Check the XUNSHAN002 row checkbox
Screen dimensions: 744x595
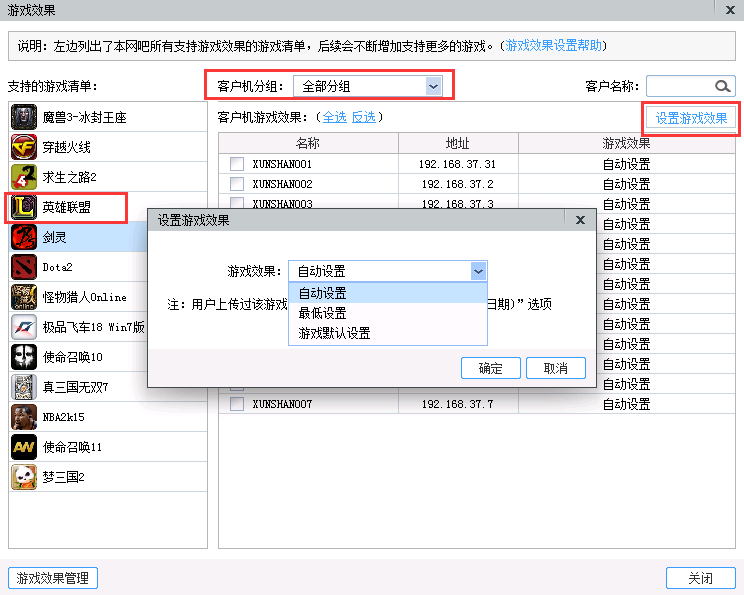[x=237, y=184]
